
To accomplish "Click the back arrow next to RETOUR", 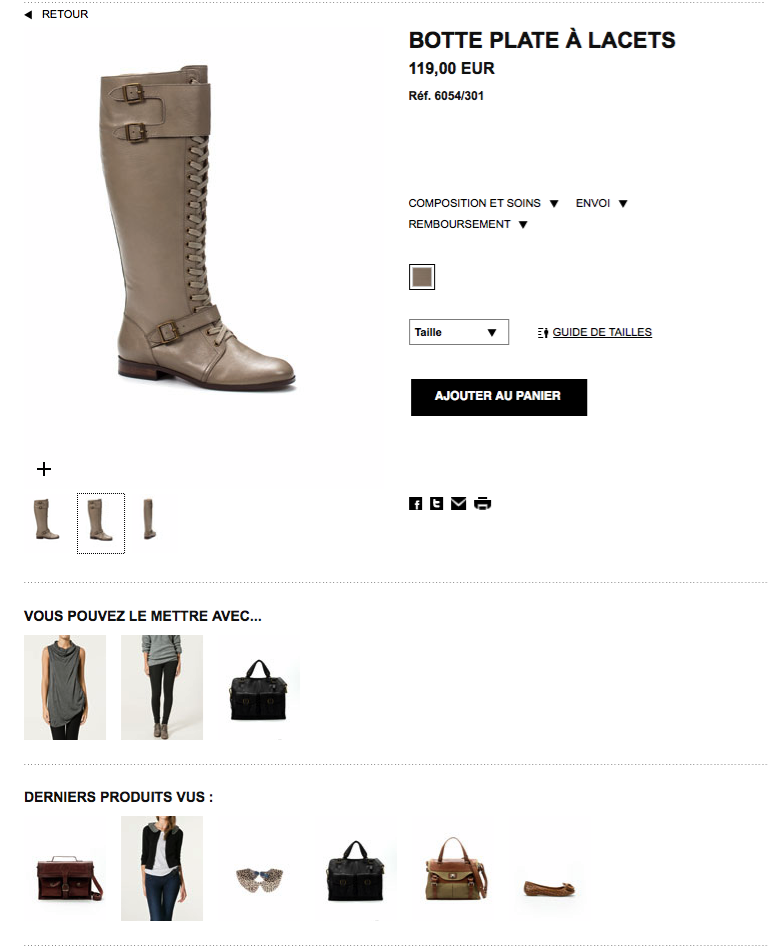I will coord(28,15).
